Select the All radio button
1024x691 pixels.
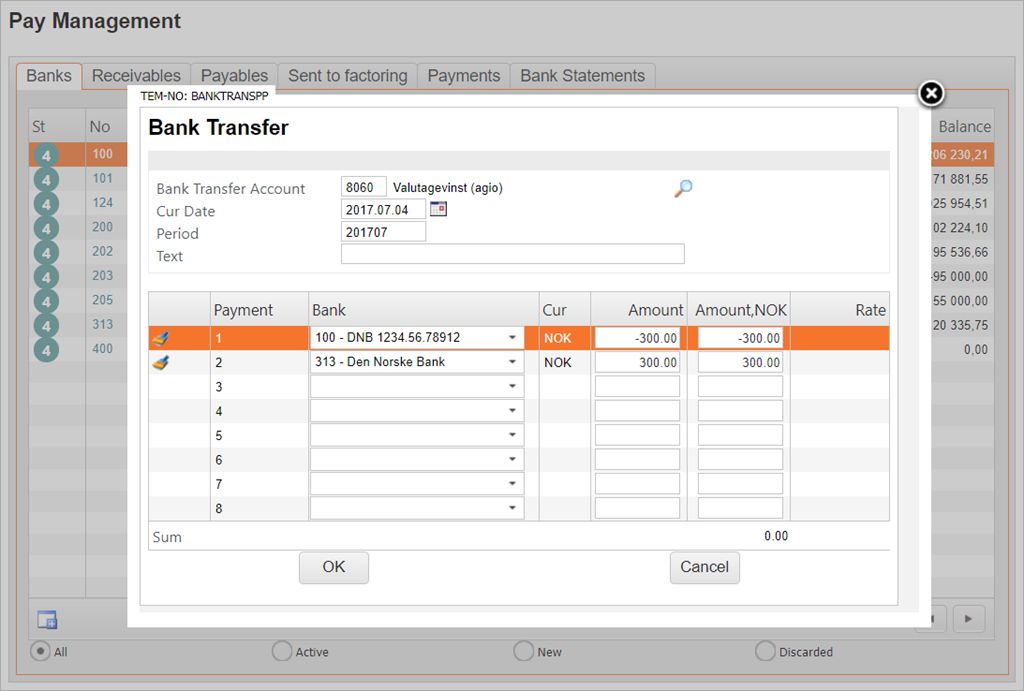click(41, 651)
